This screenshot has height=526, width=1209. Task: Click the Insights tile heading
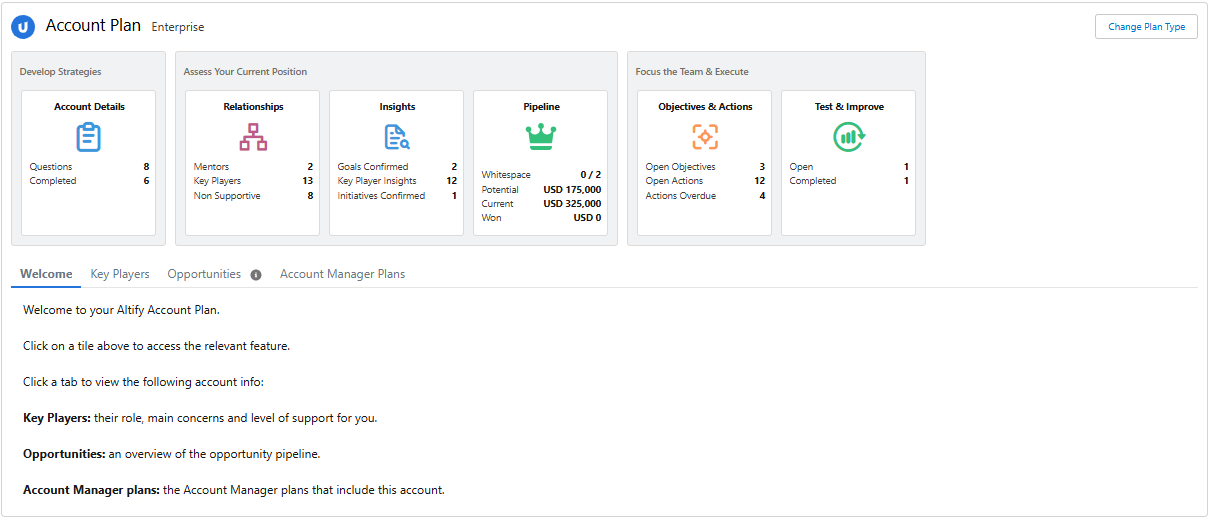point(397,106)
